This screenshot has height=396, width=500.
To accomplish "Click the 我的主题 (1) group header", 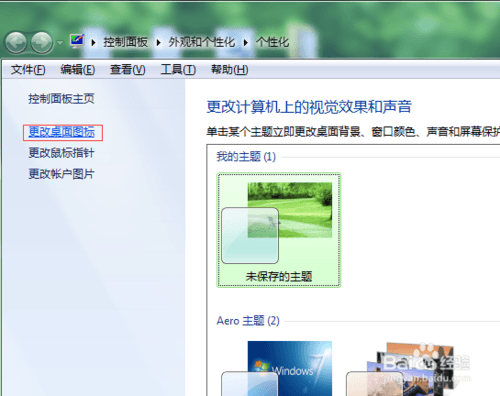I will coord(246,157).
